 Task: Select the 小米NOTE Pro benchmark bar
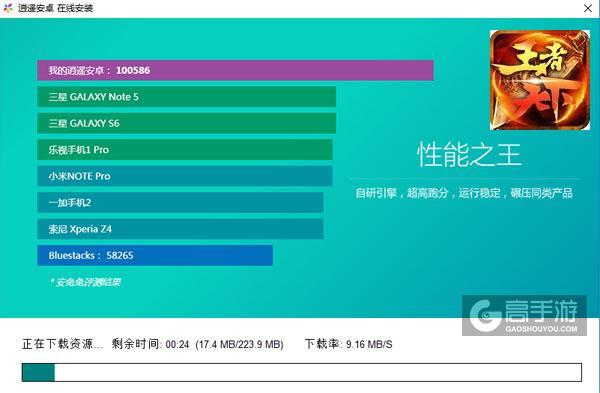coord(185,176)
